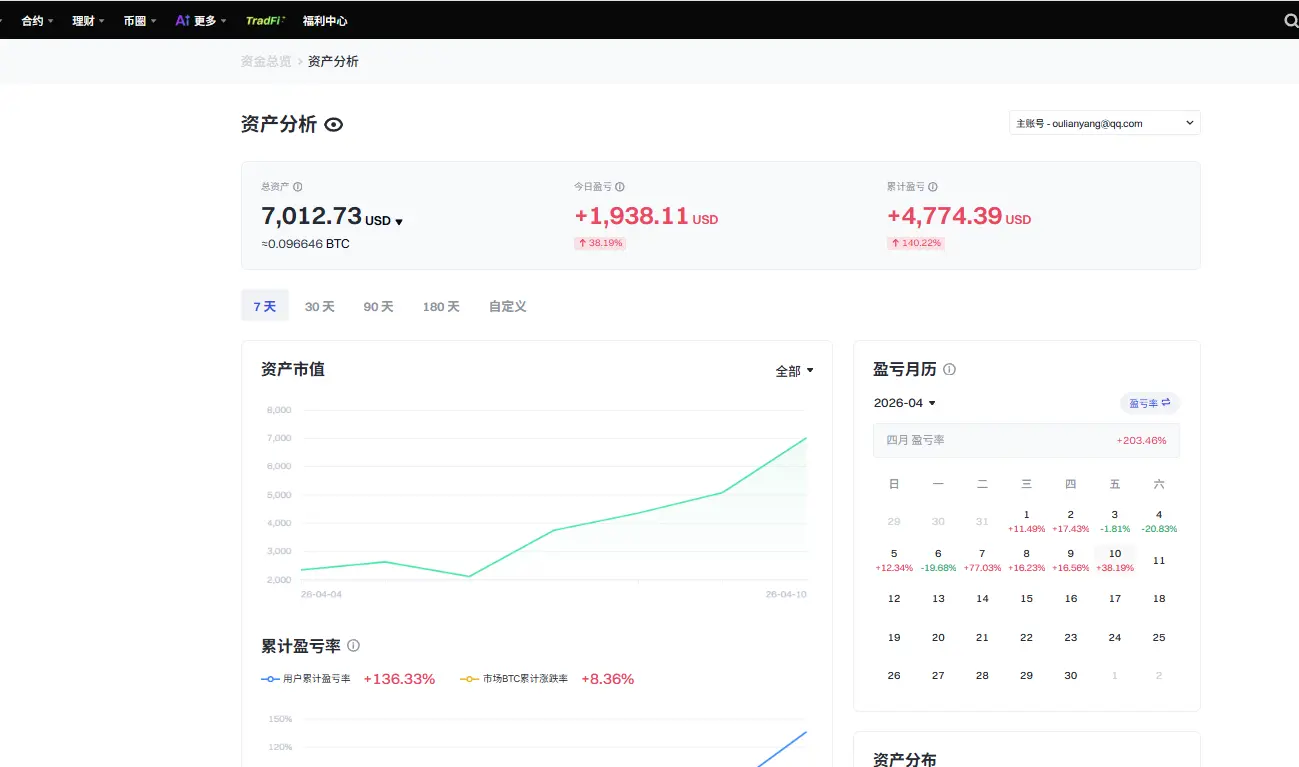Expand the 合约 navigation menu
Viewport: 1299px width, 767px height.
coord(38,20)
